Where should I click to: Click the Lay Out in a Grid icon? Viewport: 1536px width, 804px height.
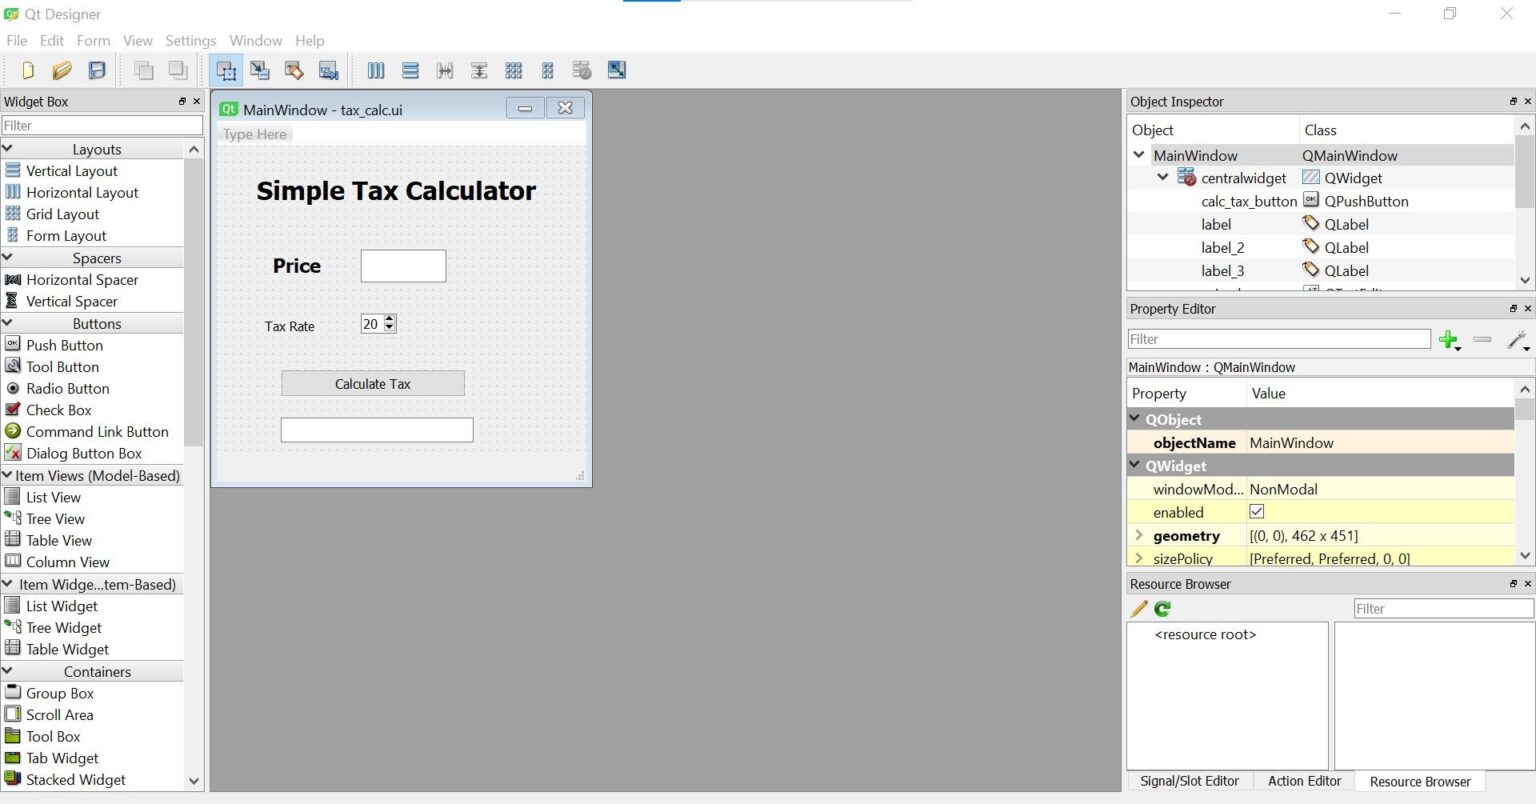(x=513, y=70)
